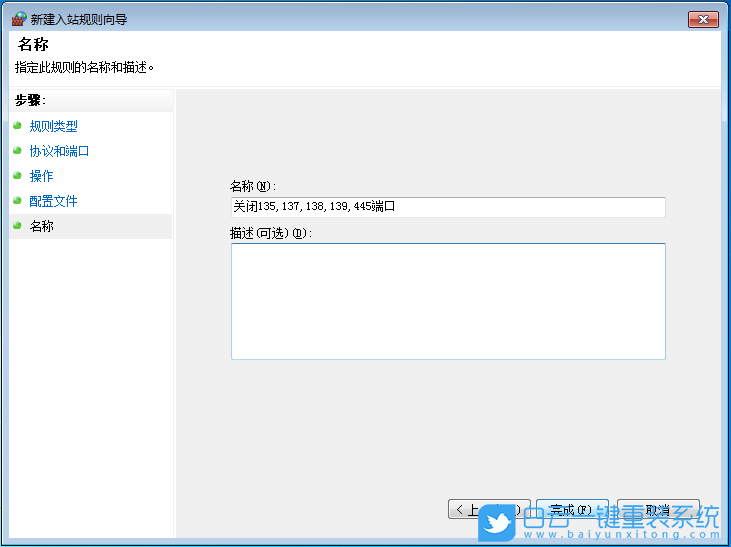731x547 pixels.
Task: Click green bullet beside 规则类型
Action: click(x=17, y=125)
